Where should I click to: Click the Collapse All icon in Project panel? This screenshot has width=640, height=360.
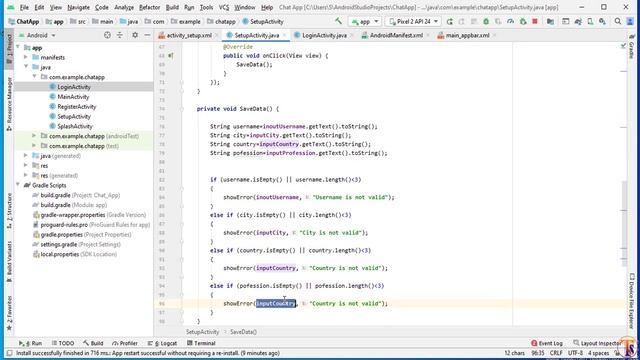[120, 36]
